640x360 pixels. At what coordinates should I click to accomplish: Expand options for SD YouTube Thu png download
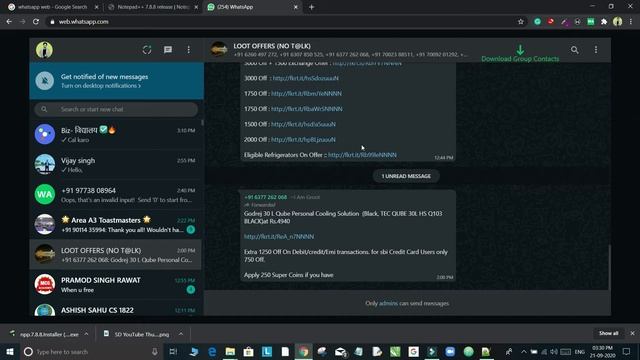(180, 334)
